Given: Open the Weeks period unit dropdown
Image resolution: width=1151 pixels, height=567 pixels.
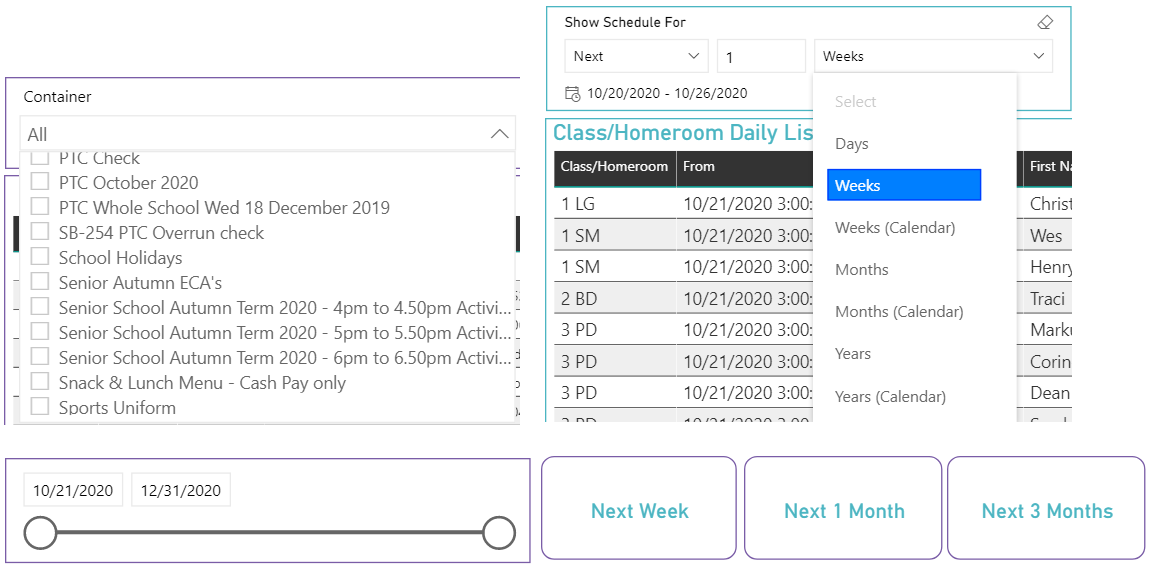Looking at the screenshot, I should point(933,56).
